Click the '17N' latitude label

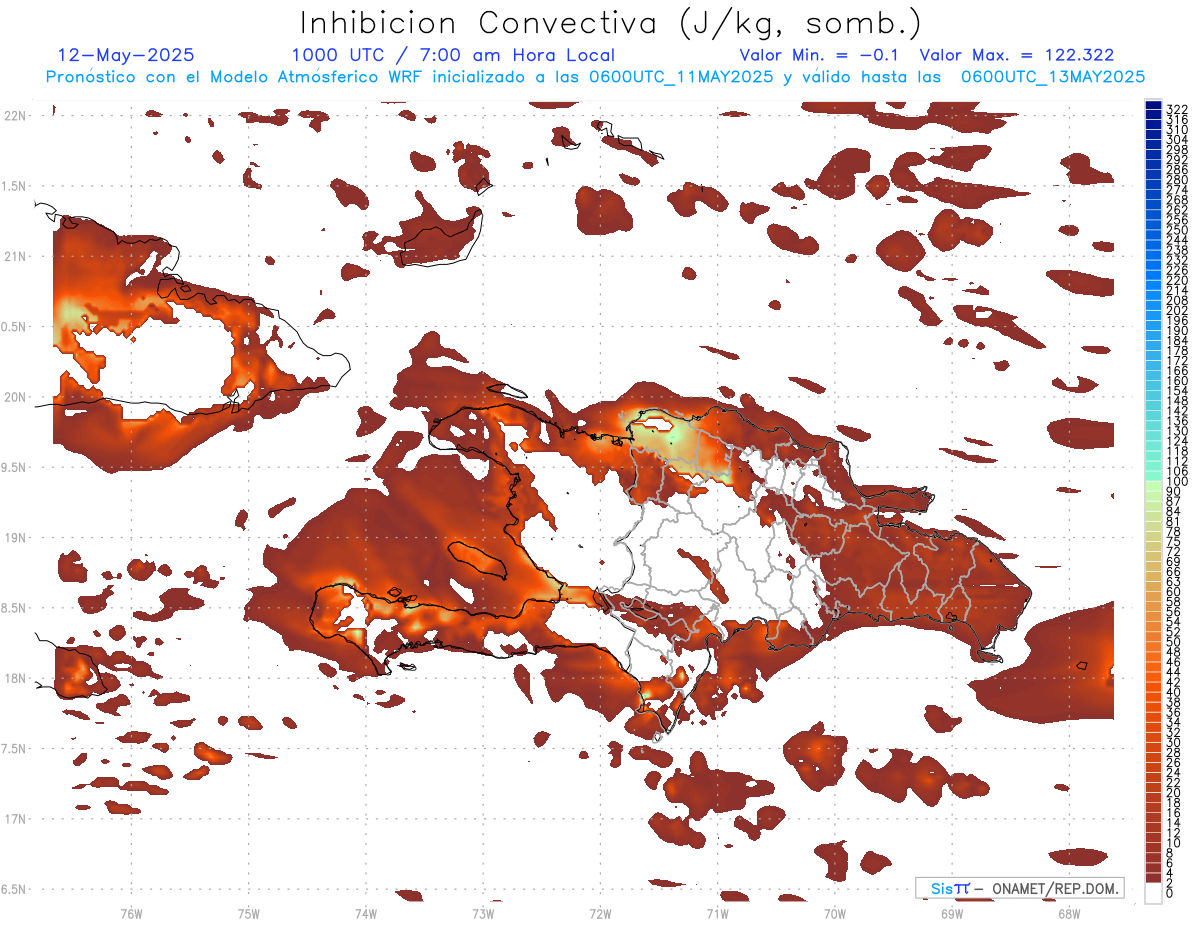(x=16, y=819)
